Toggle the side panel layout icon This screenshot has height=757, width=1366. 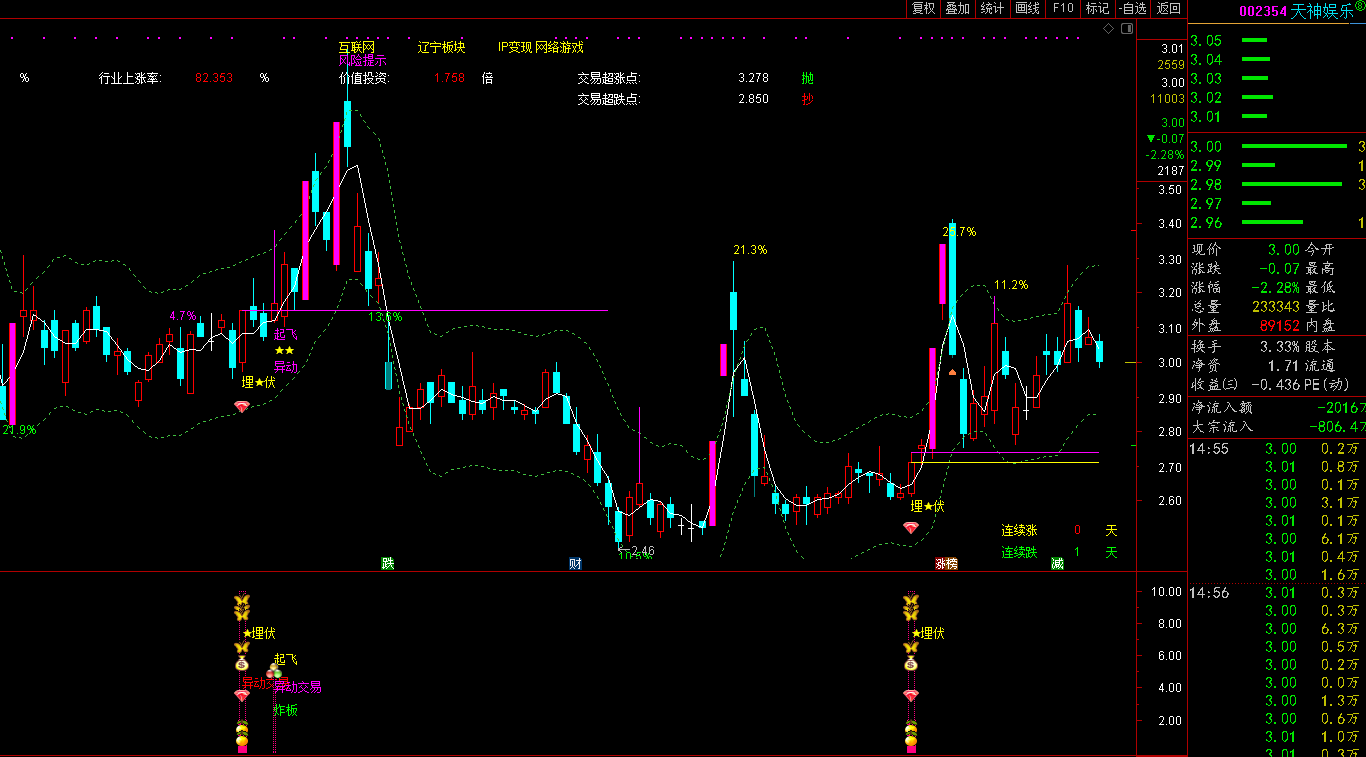(1125, 29)
